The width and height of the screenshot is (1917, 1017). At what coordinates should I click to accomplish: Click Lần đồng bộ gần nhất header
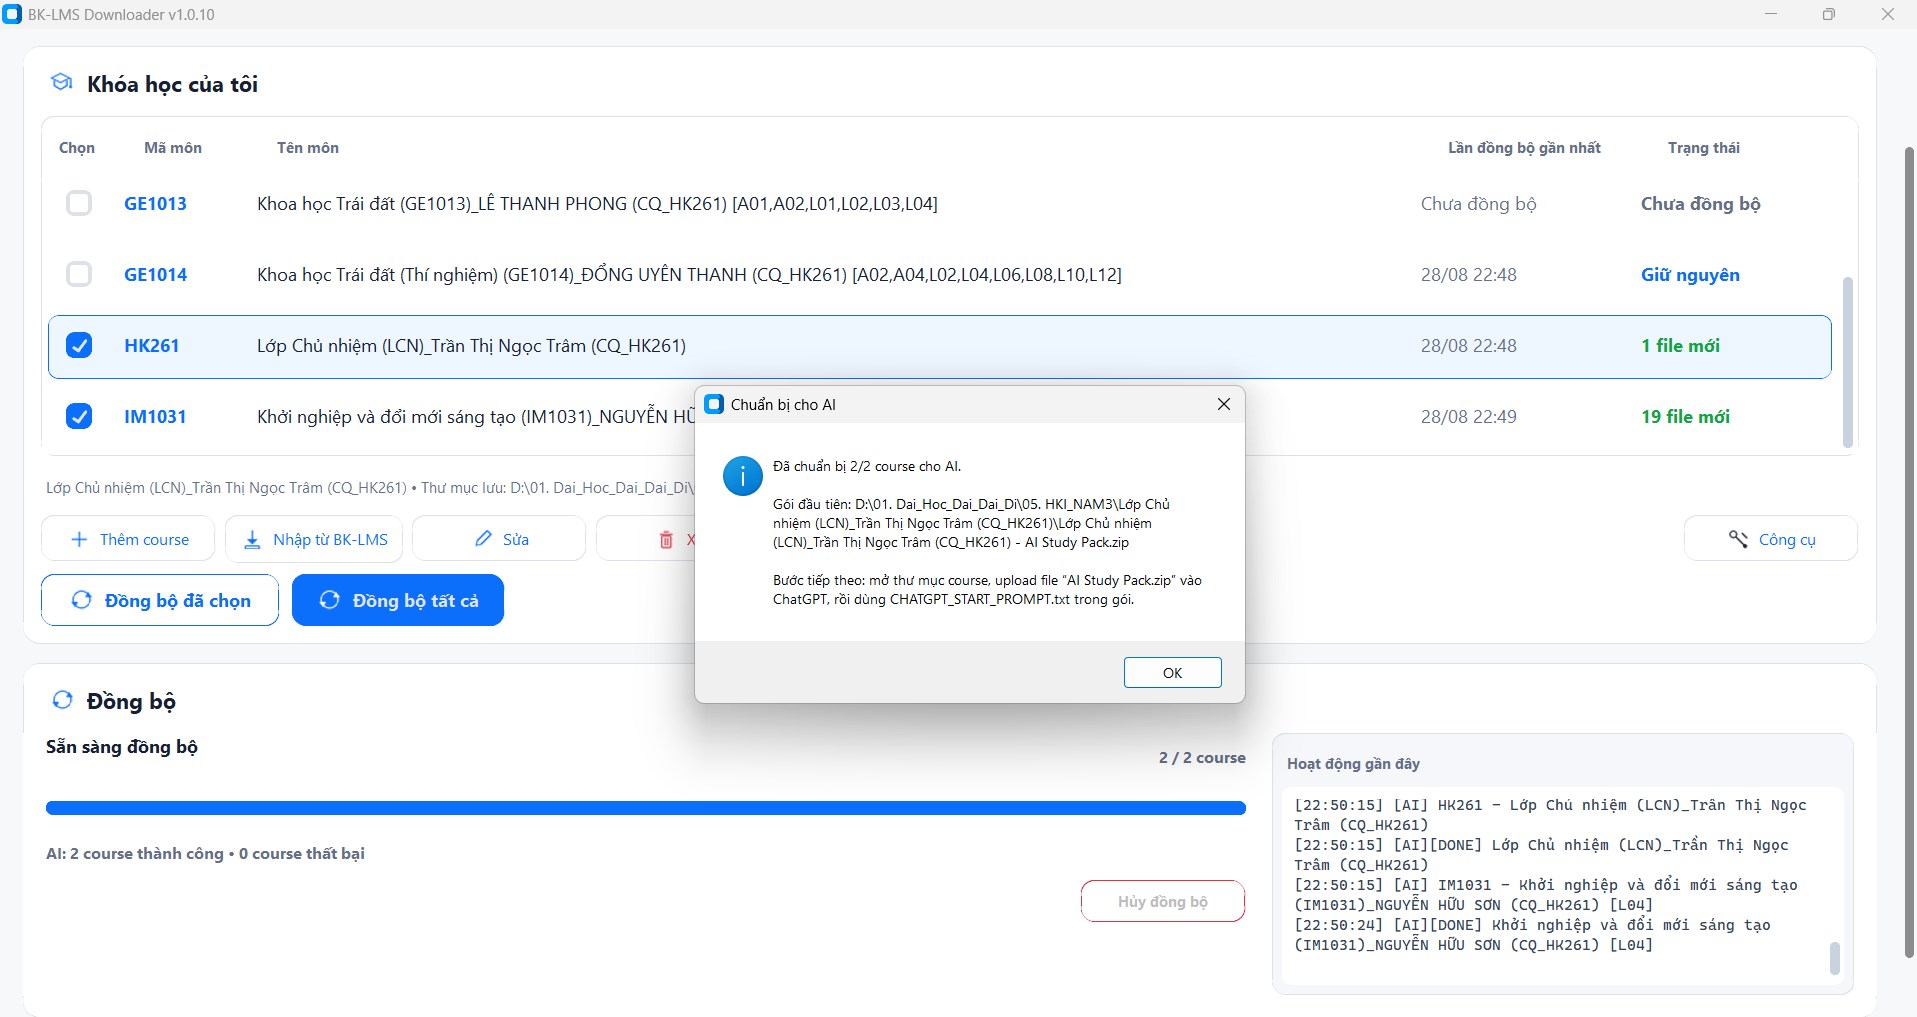tap(1524, 148)
